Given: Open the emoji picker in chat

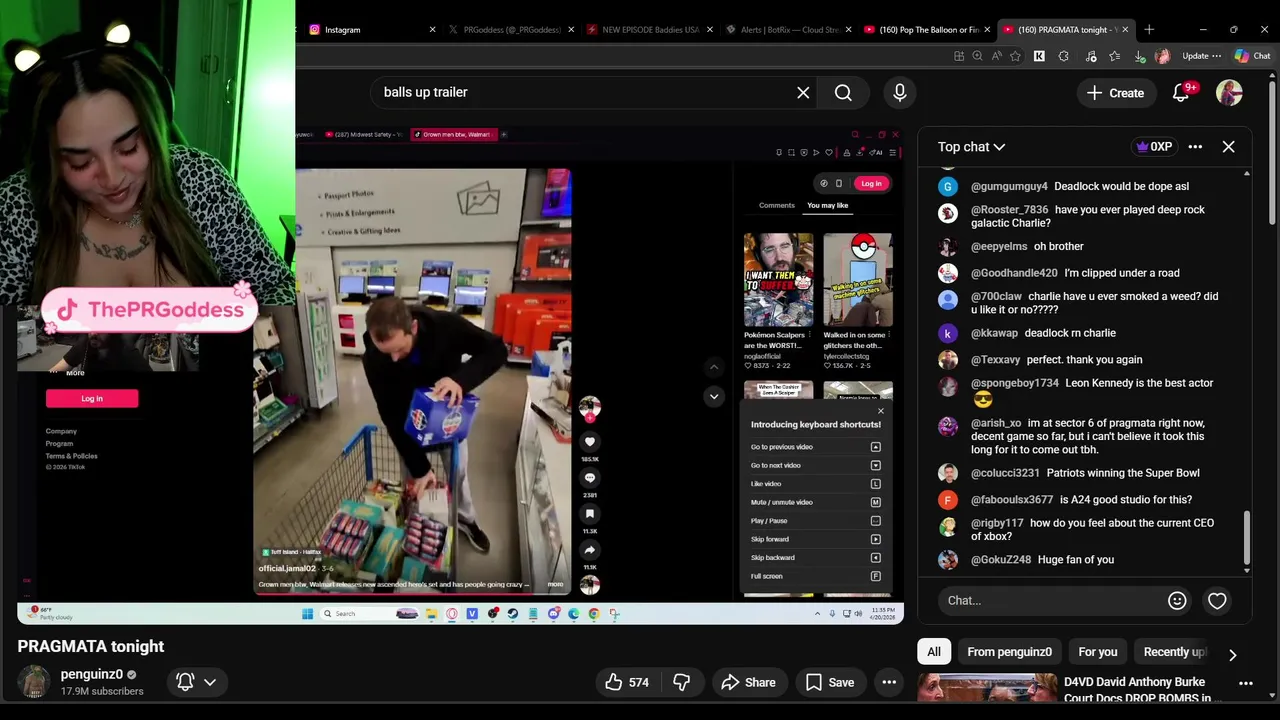Looking at the screenshot, I should coord(1177,600).
